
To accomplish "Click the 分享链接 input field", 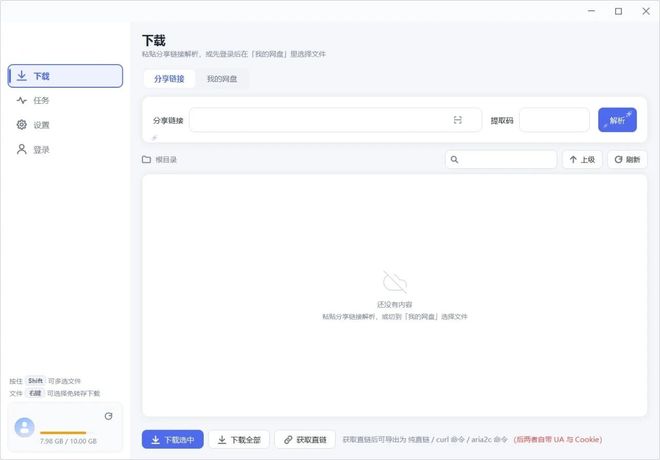I will point(335,120).
